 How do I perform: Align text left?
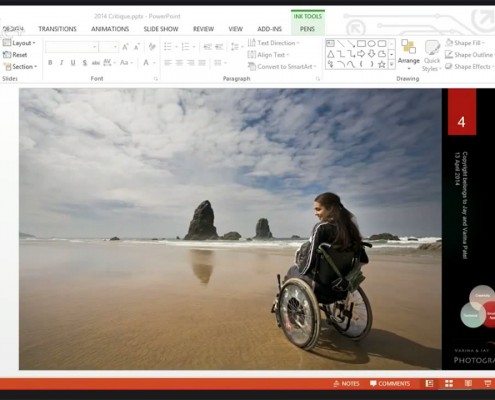point(168,63)
